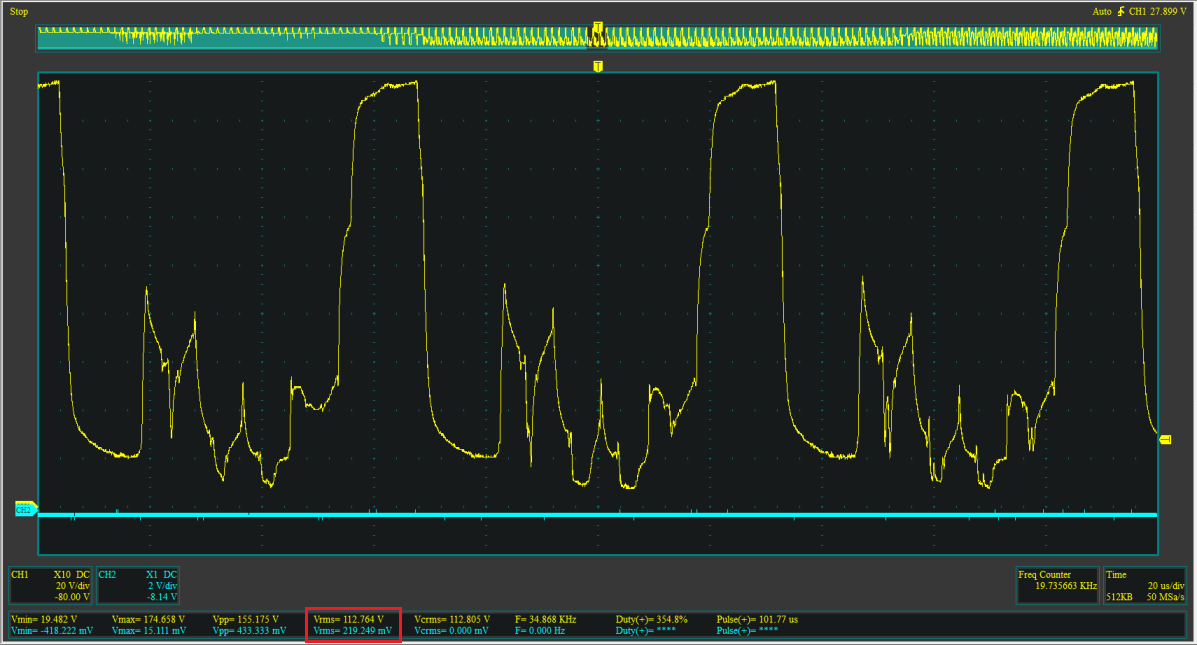Click the 20 us/div time base value

(x=1166, y=585)
